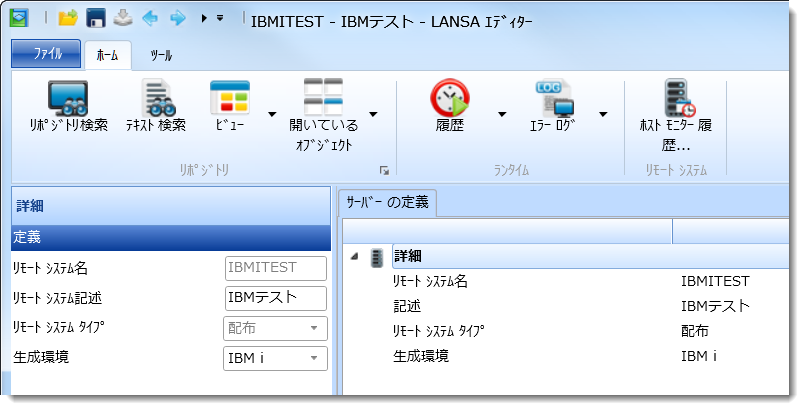Click the first column header in the server definition grid
This screenshot has width=804, height=410.
point(507,231)
